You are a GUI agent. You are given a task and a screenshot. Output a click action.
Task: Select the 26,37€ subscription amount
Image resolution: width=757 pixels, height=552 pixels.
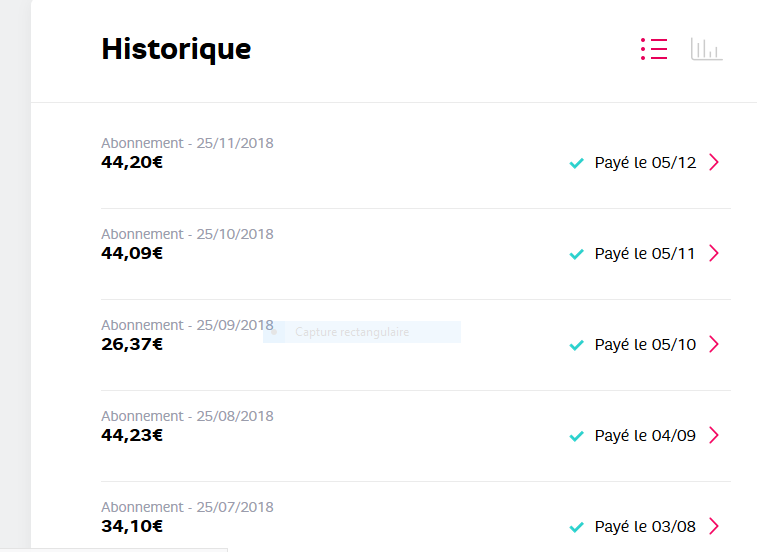coord(132,344)
